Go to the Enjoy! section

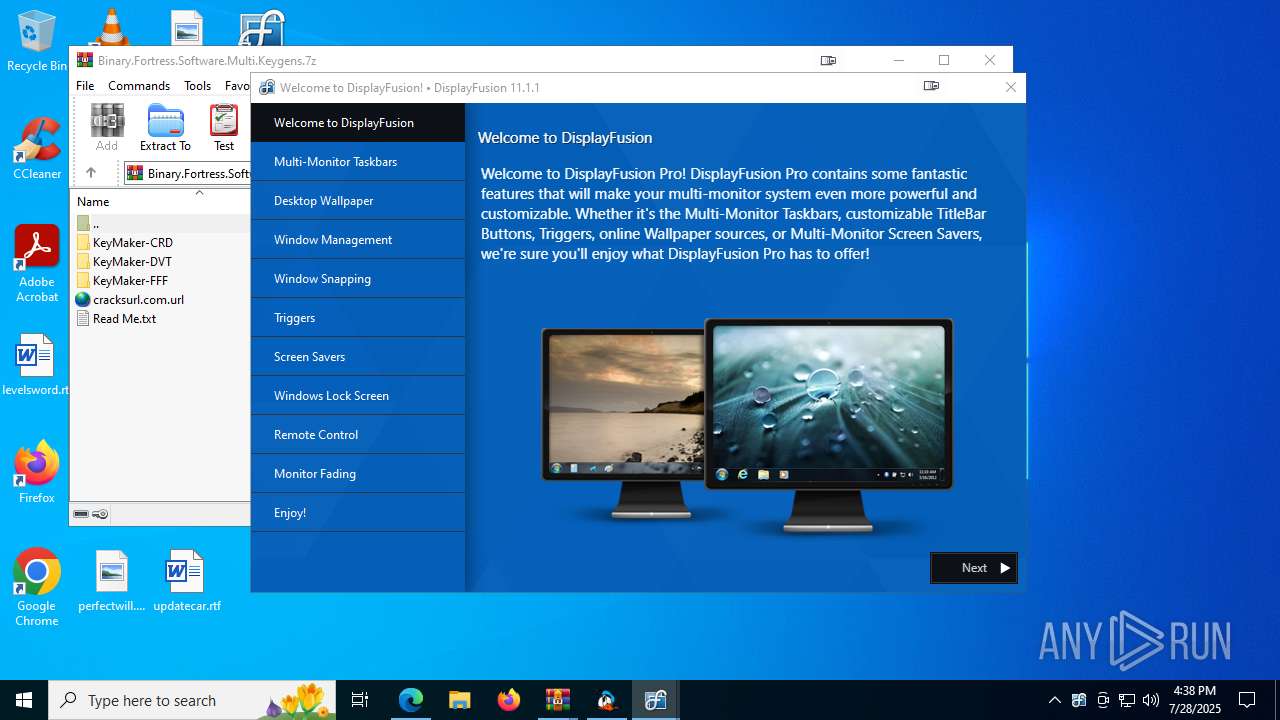click(358, 513)
